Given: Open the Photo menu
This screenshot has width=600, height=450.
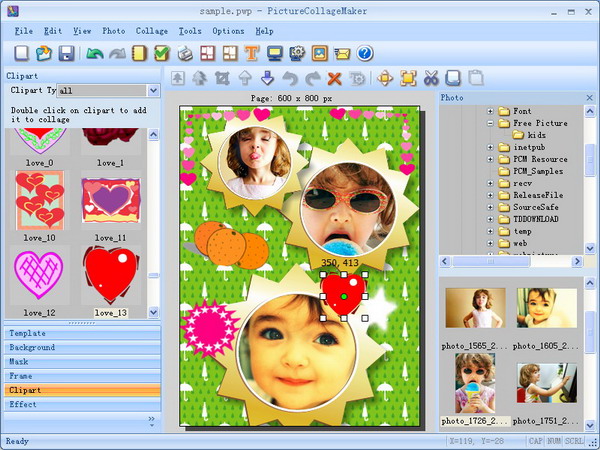Looking at the screenshot, I should [x=114, y=31].
